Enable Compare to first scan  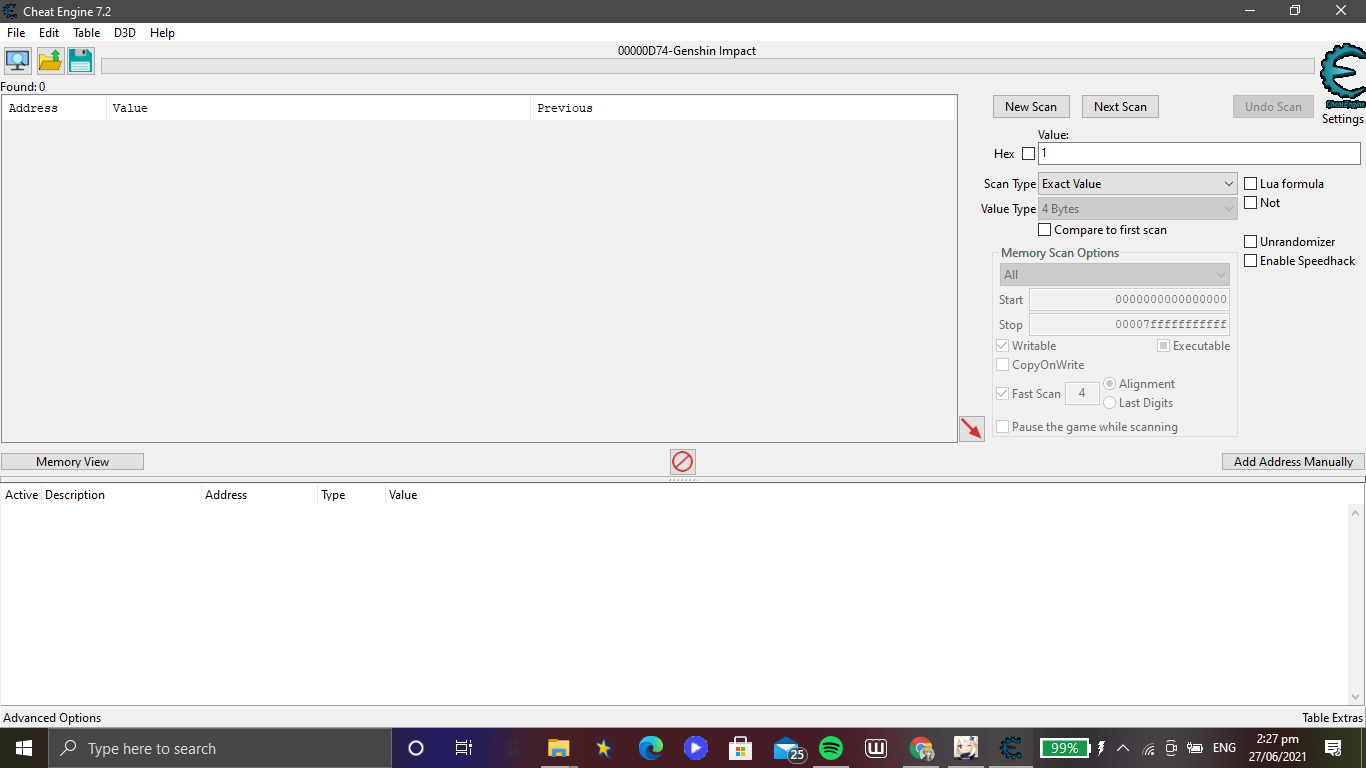[1044, 229]
